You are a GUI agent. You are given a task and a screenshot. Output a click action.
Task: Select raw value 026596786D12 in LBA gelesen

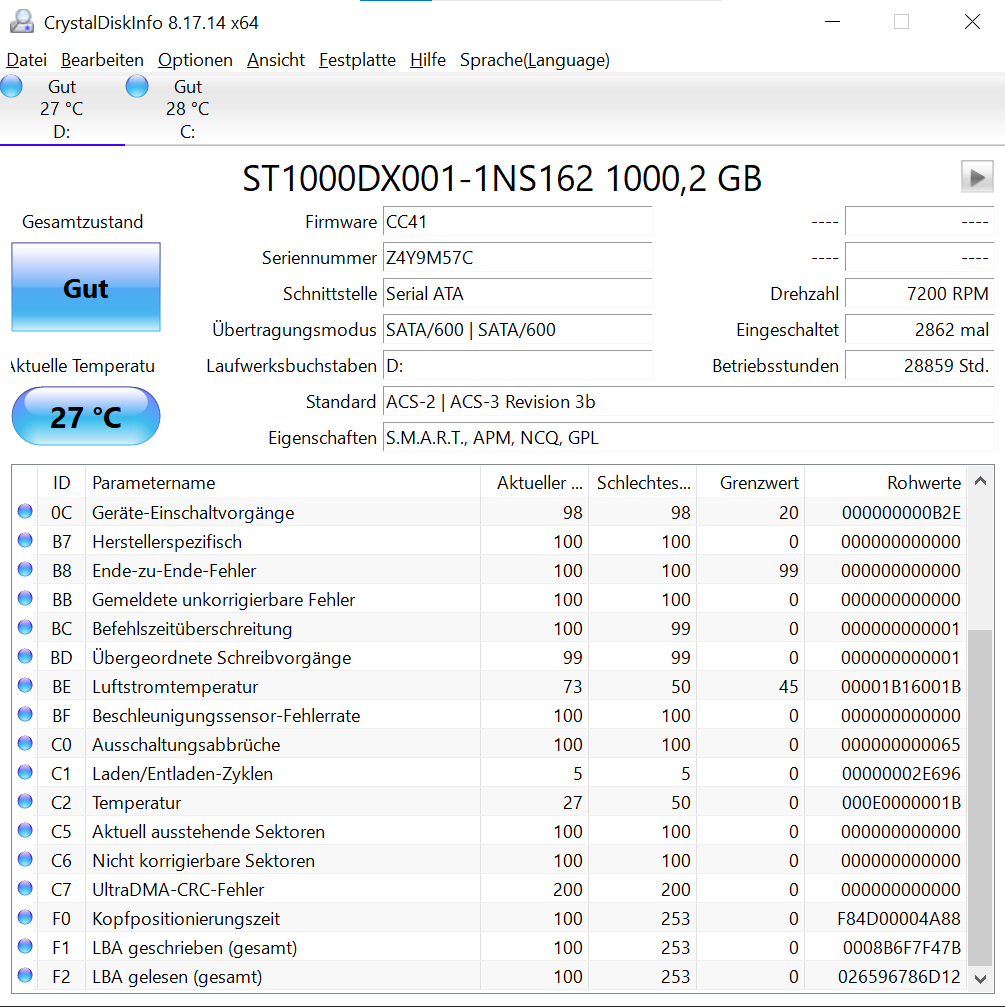899,976
